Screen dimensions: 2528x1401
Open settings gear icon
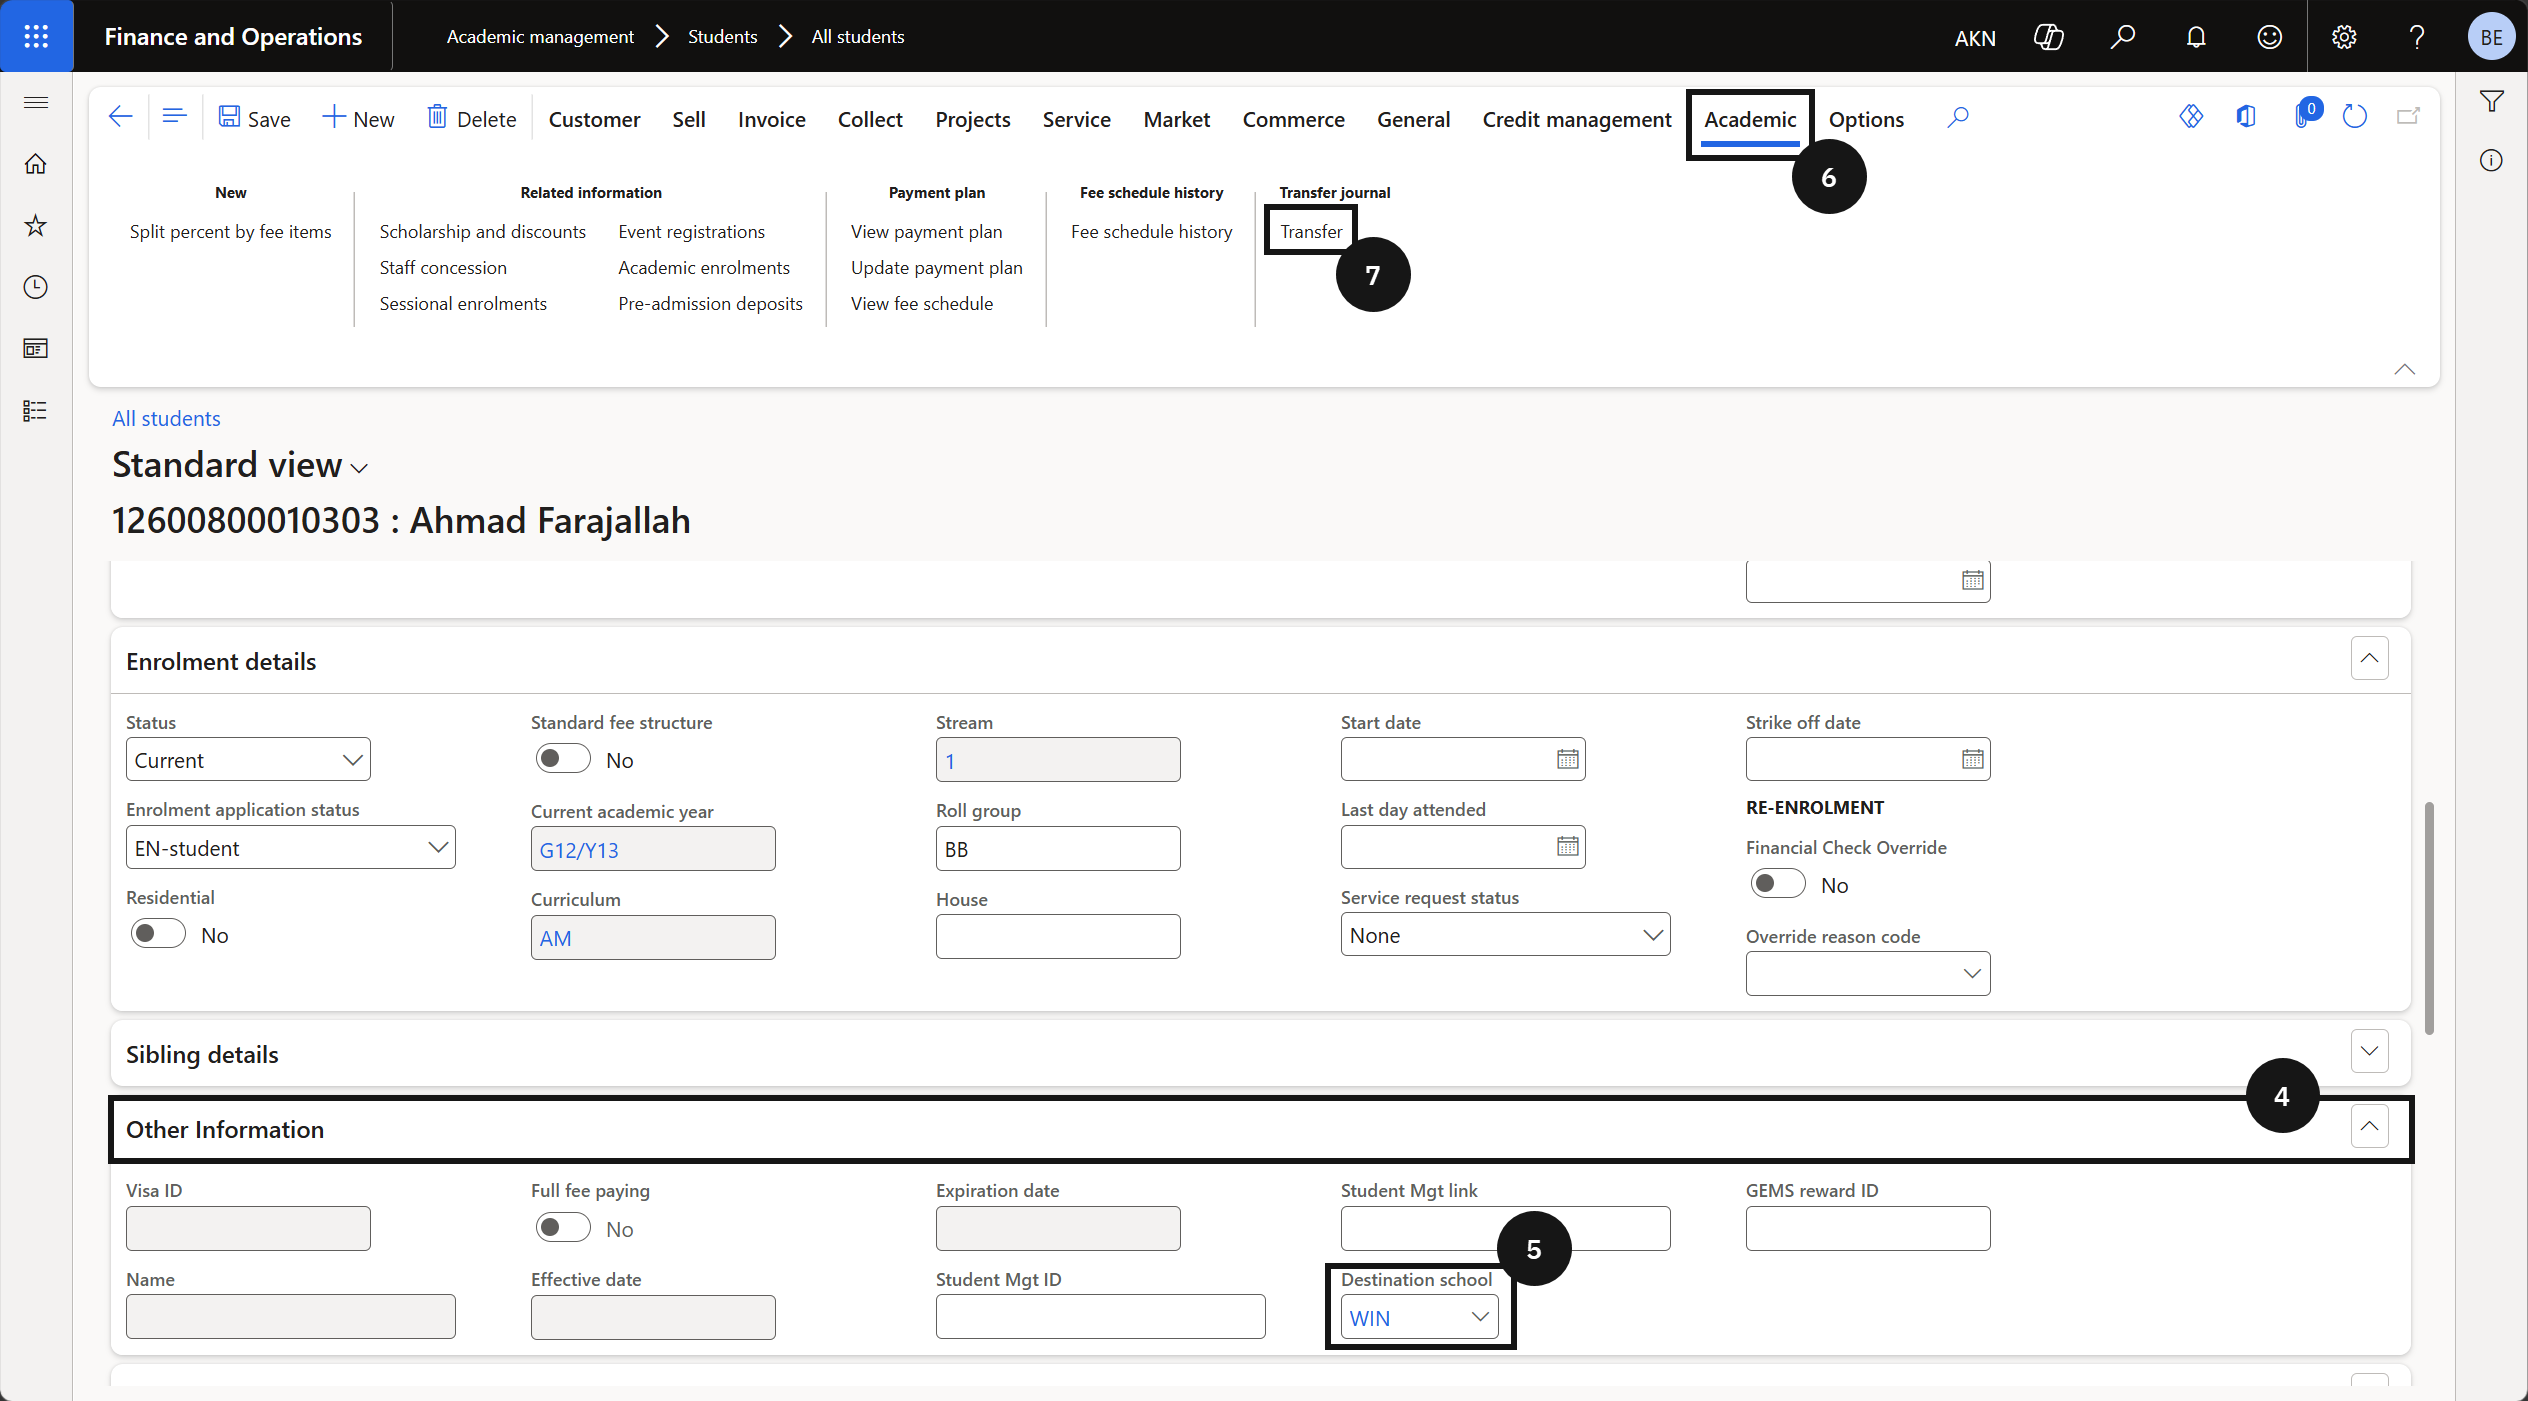(2344, 37)
